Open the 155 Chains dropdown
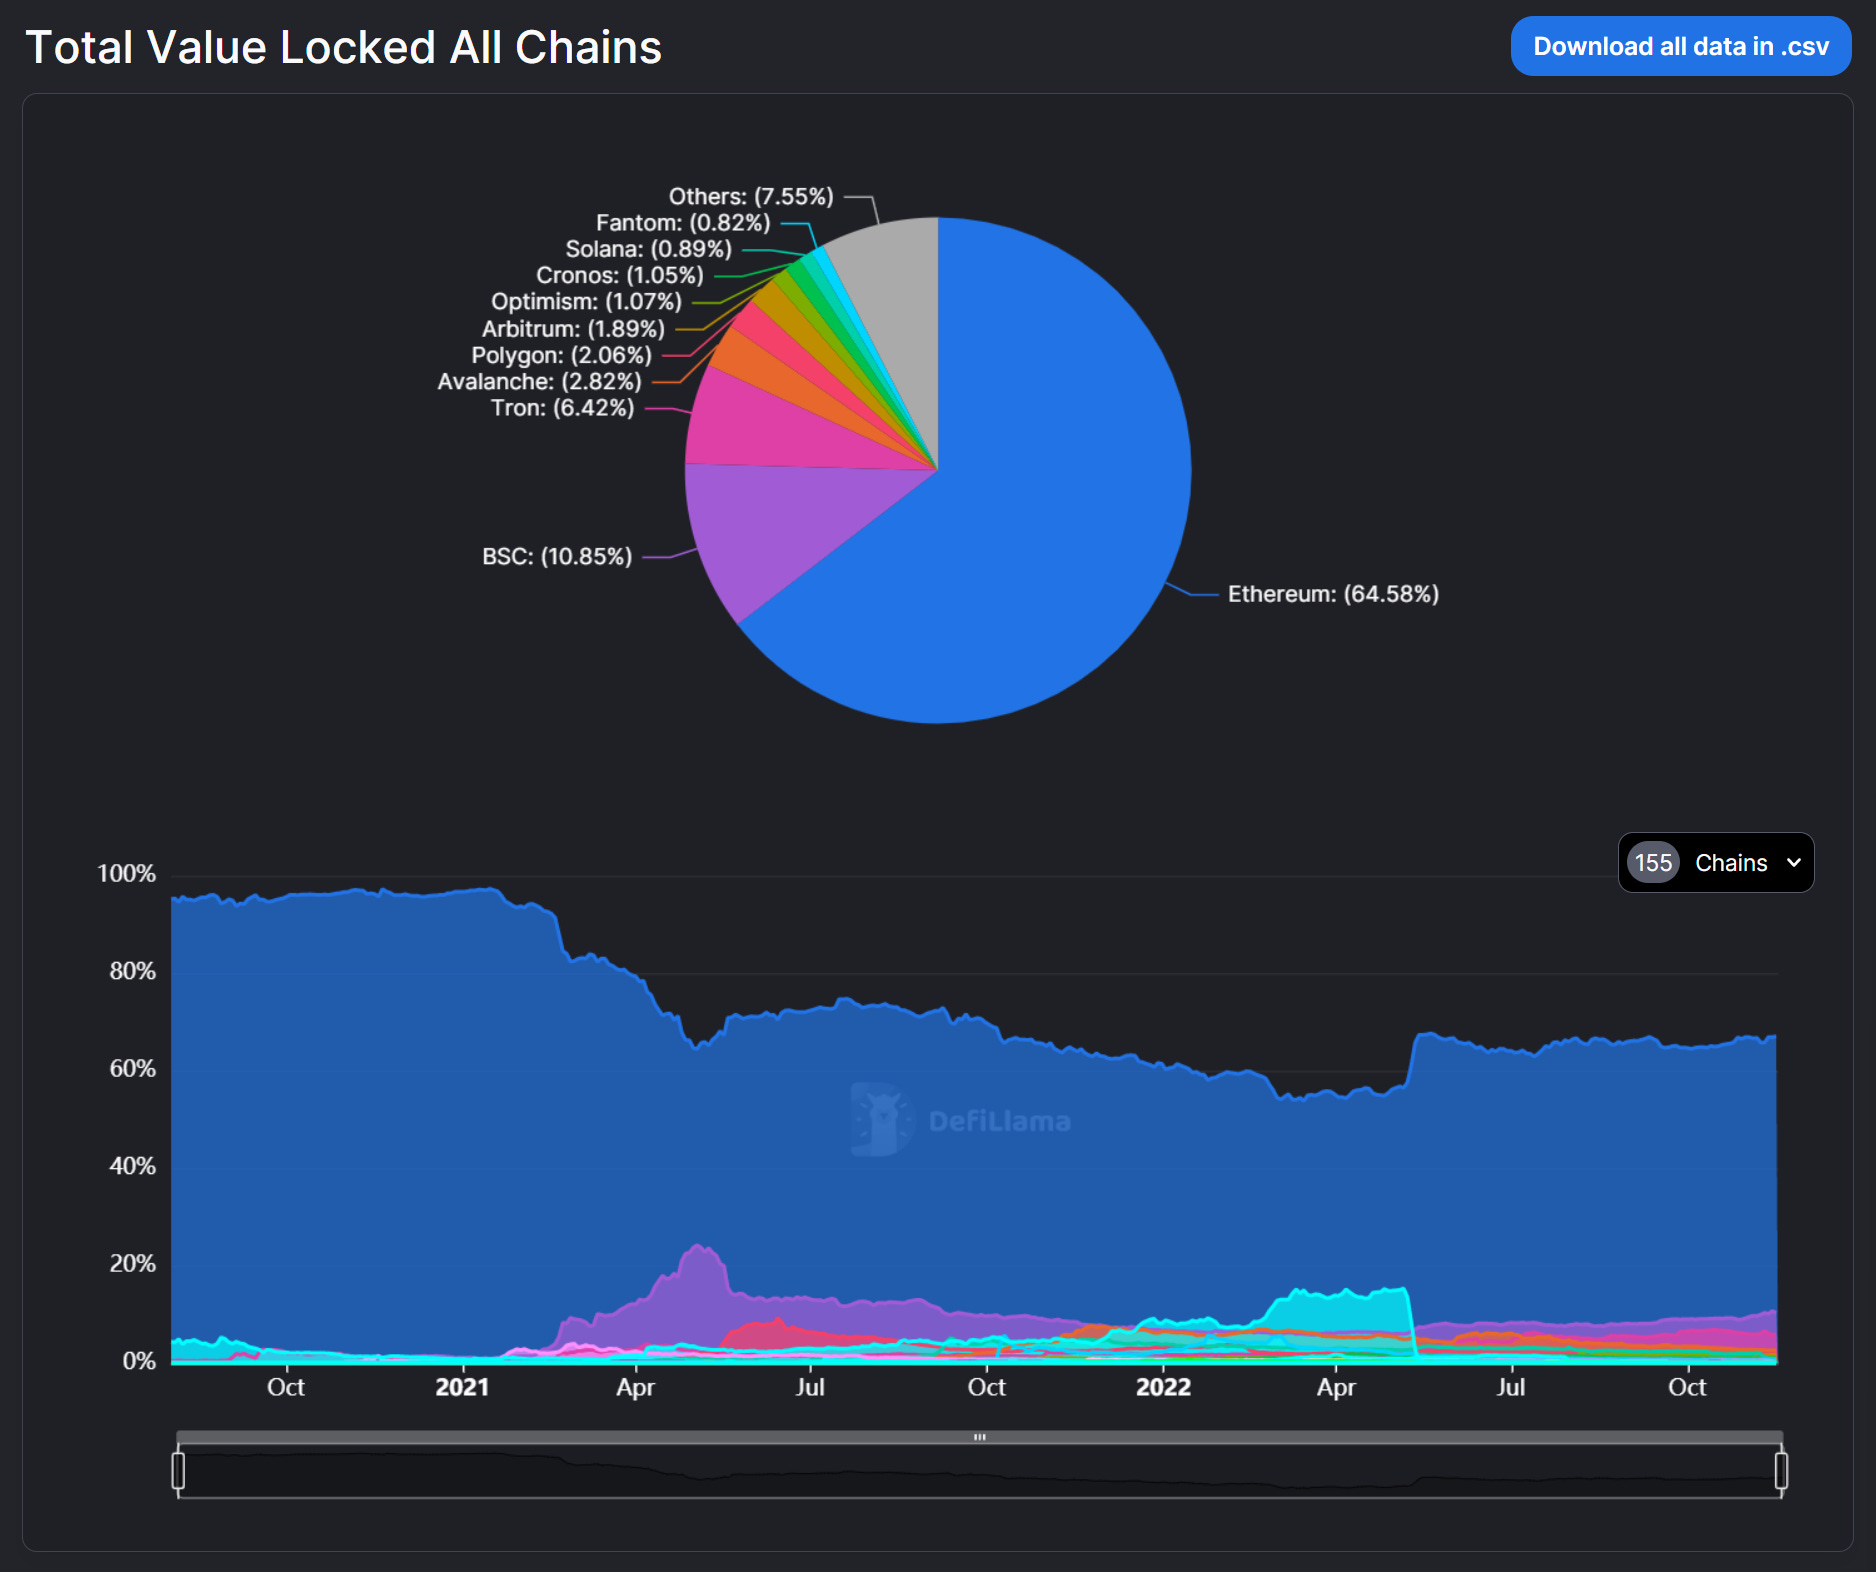Screen dimensions: 1876x1572 [1716, 862]
